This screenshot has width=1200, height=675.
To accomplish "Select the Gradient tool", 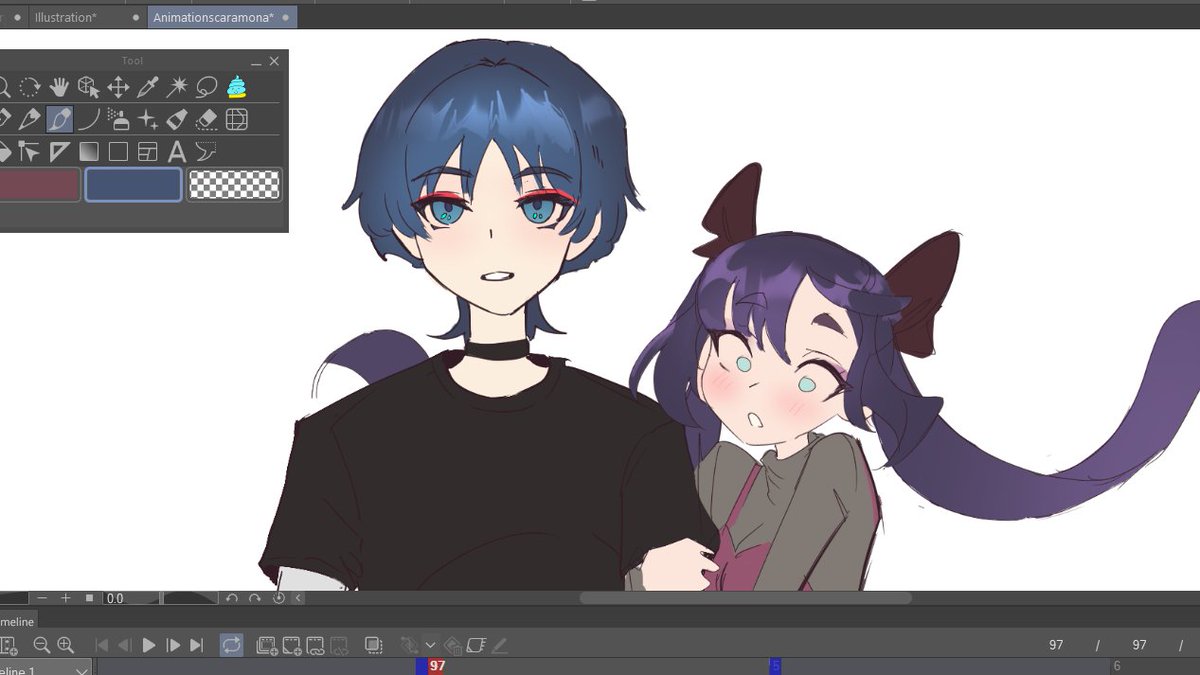I will [89, 152].
